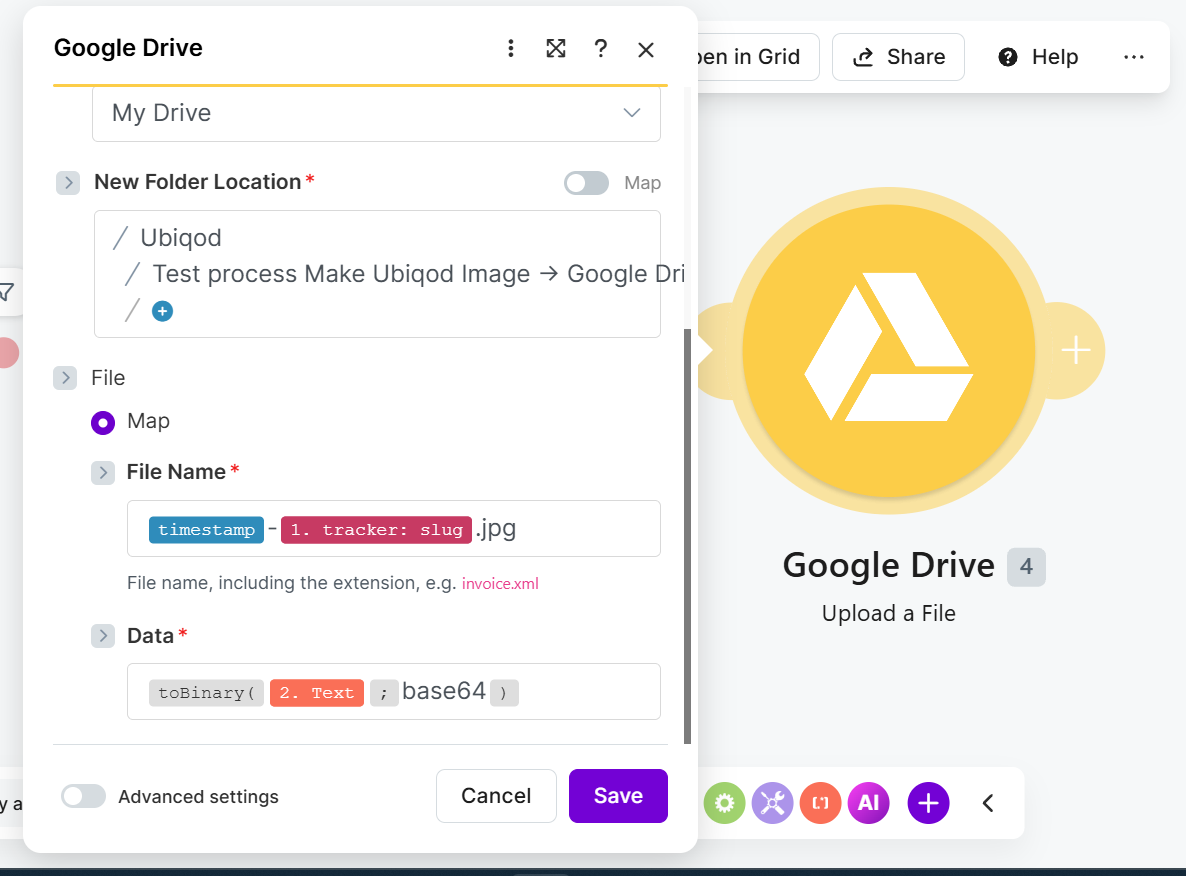1186x876 pixels.
Task: Expand the File section chevron
Action: coord(65,377)
